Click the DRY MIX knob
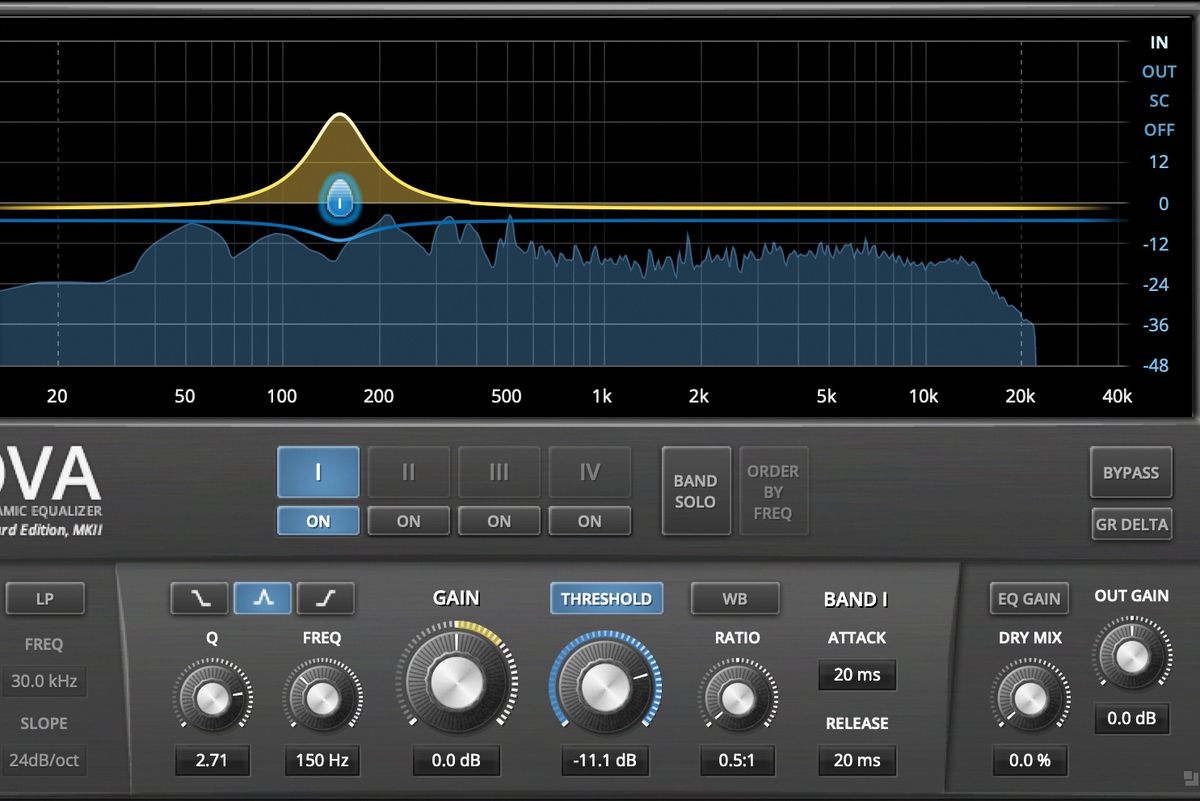The height and width of the screenshot is (801, 1200). pyautogui.click(x=1029, y=695)
